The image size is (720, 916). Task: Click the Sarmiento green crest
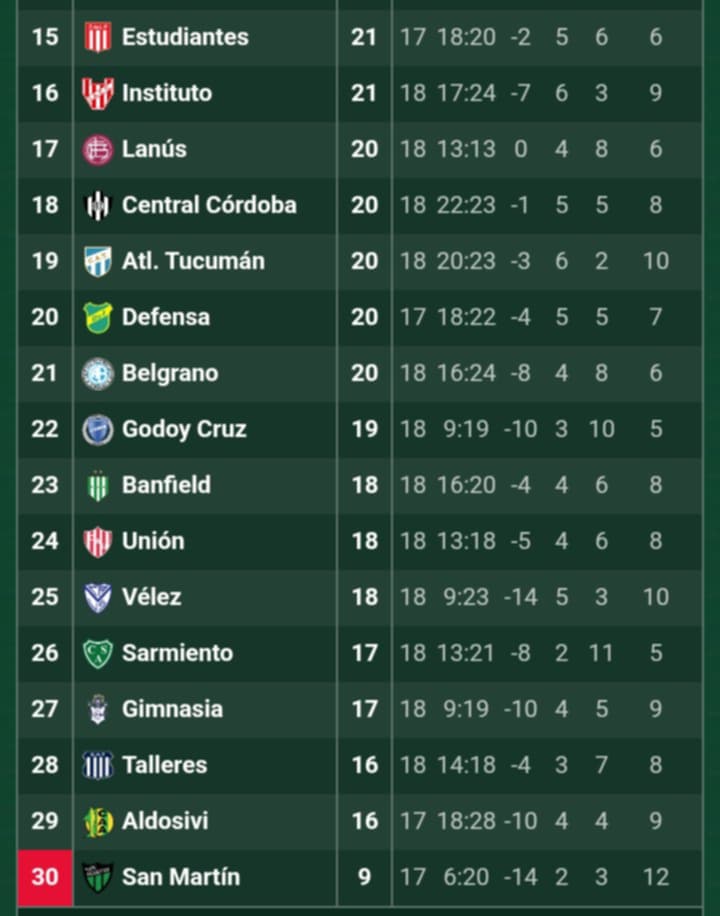point(97,653)
